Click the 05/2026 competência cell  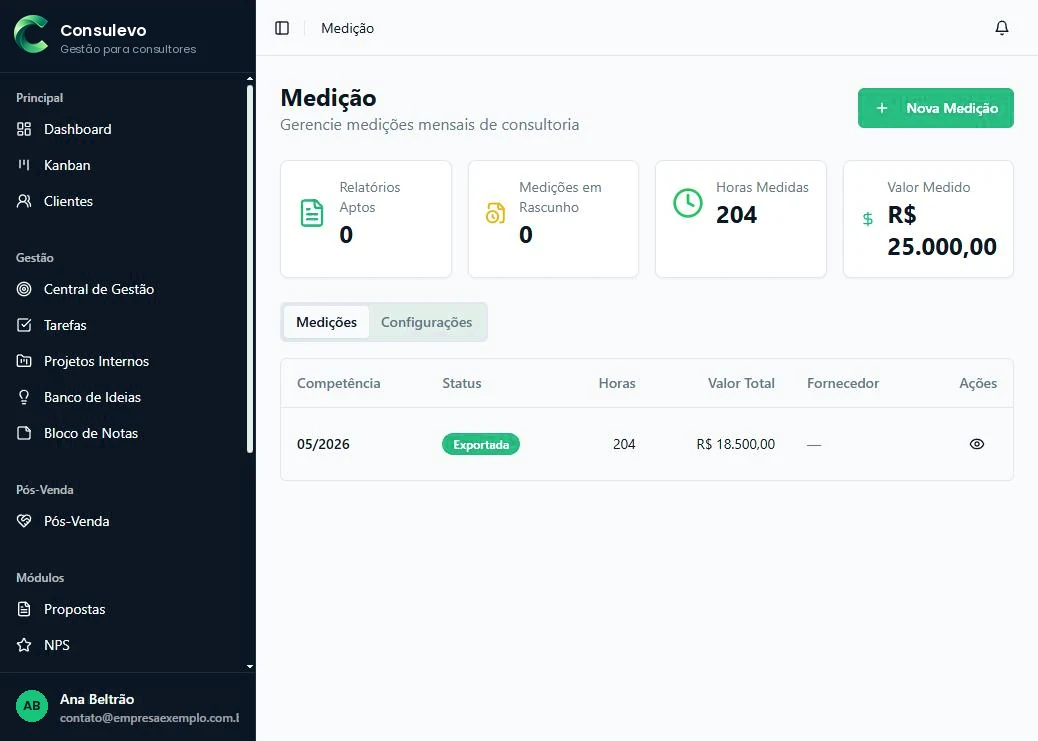[323, 444]
